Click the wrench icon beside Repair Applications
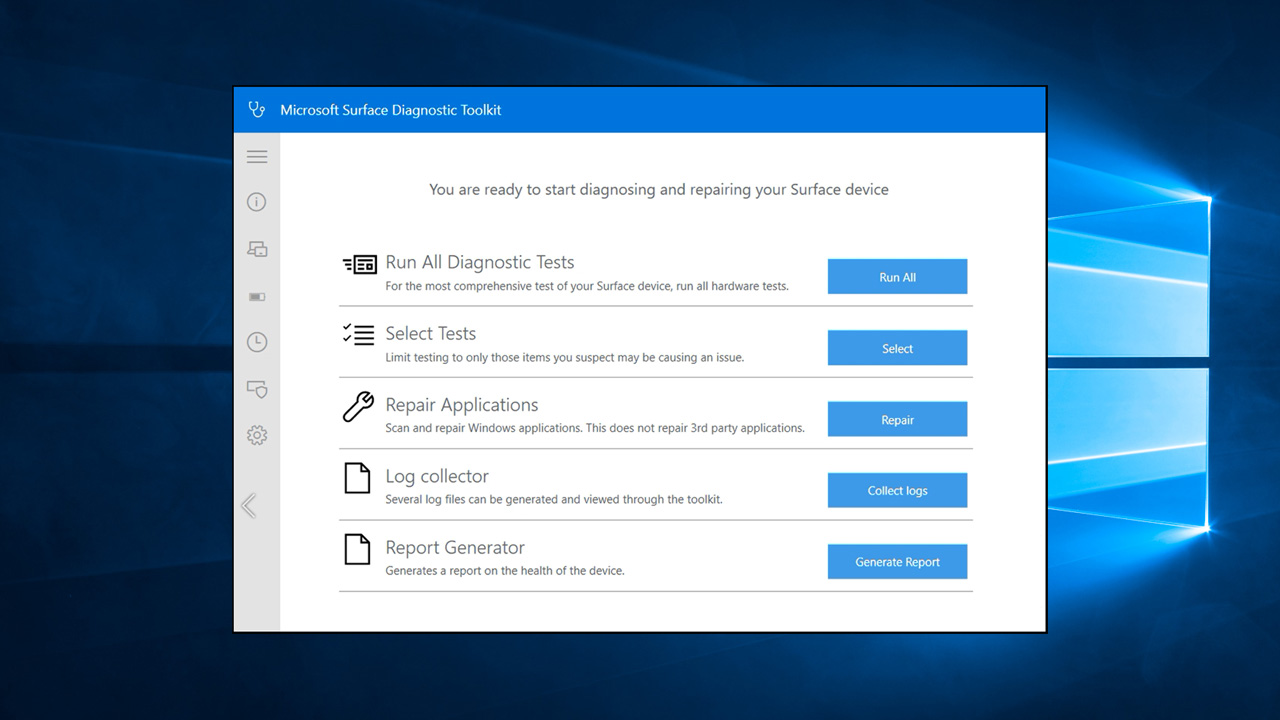Image resolution: width=1280 pixels, height=720 pixels. pos(358,407)
